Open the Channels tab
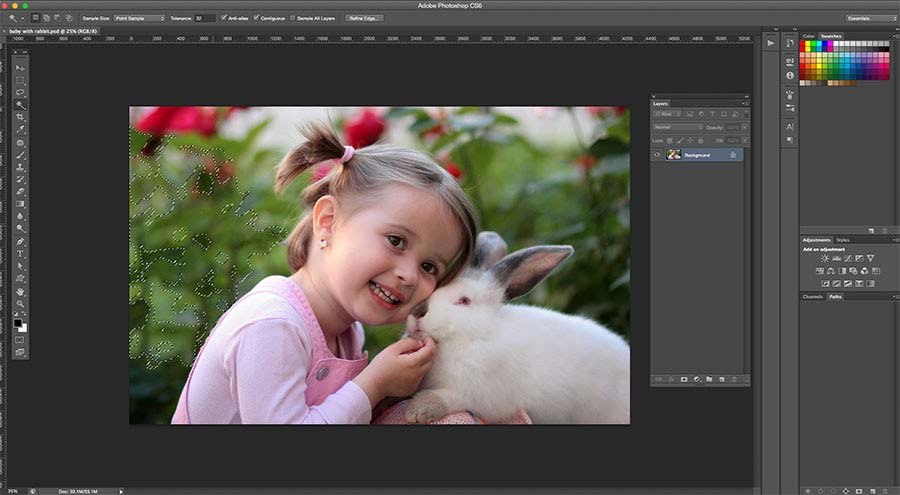Viewport: 900px width, 495px height. point(812,297)
